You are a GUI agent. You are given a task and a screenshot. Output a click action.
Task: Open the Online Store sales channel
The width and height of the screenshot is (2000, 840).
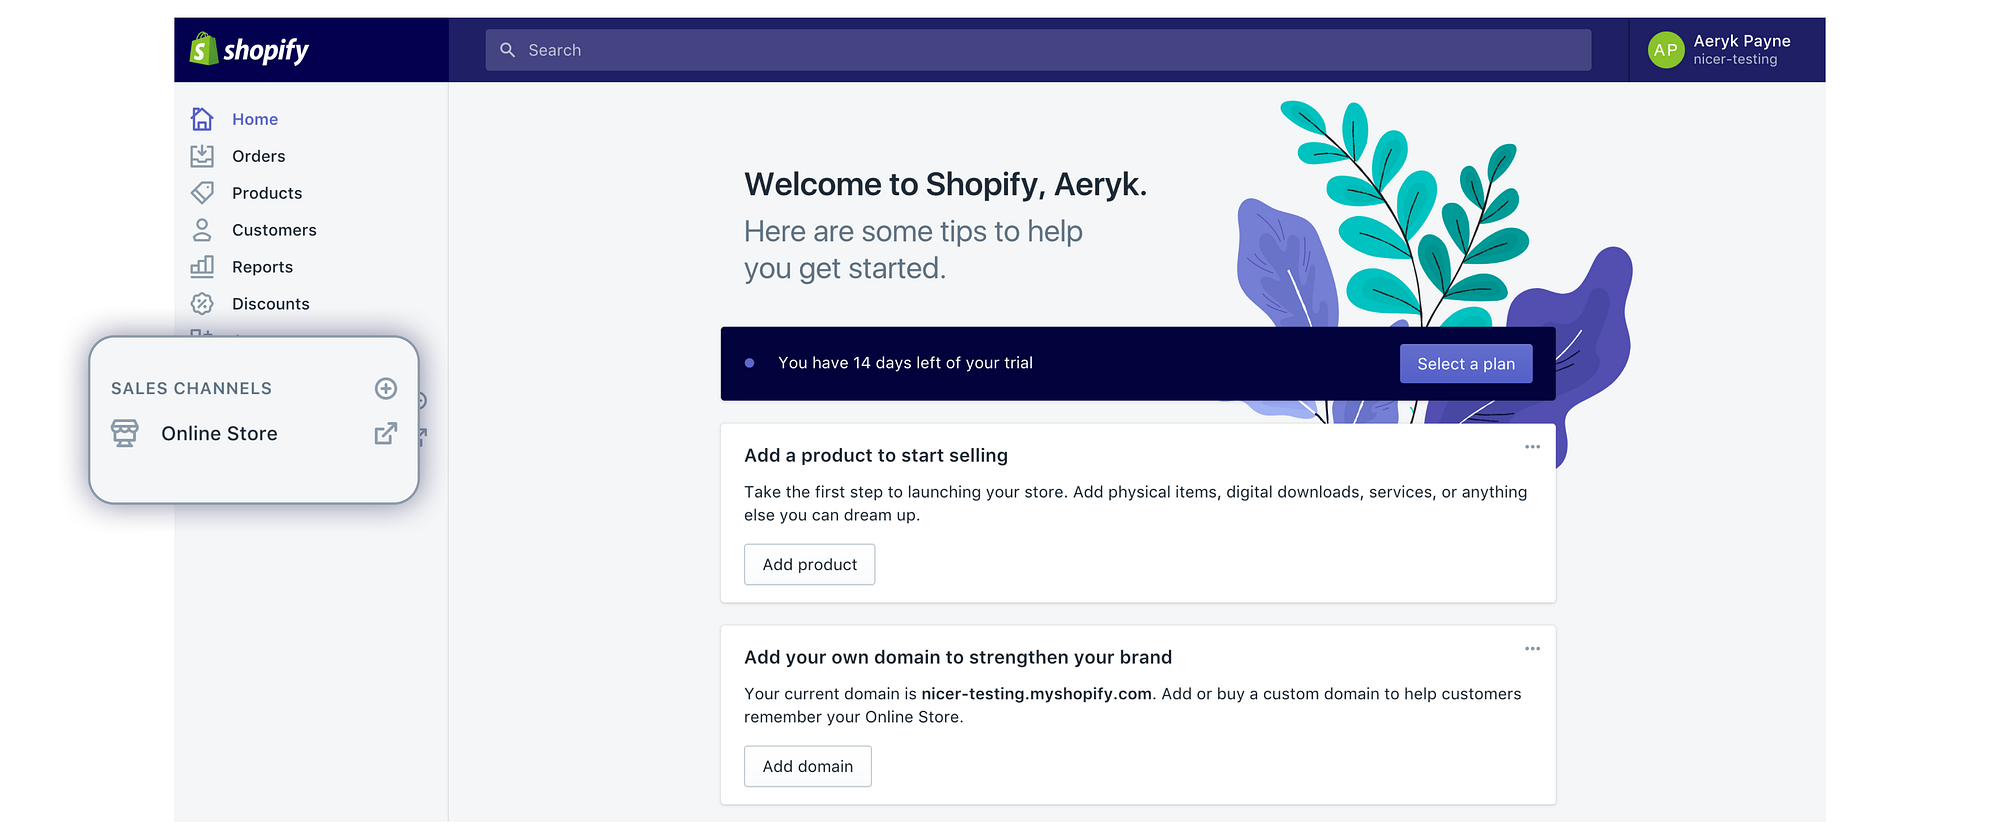219,433
